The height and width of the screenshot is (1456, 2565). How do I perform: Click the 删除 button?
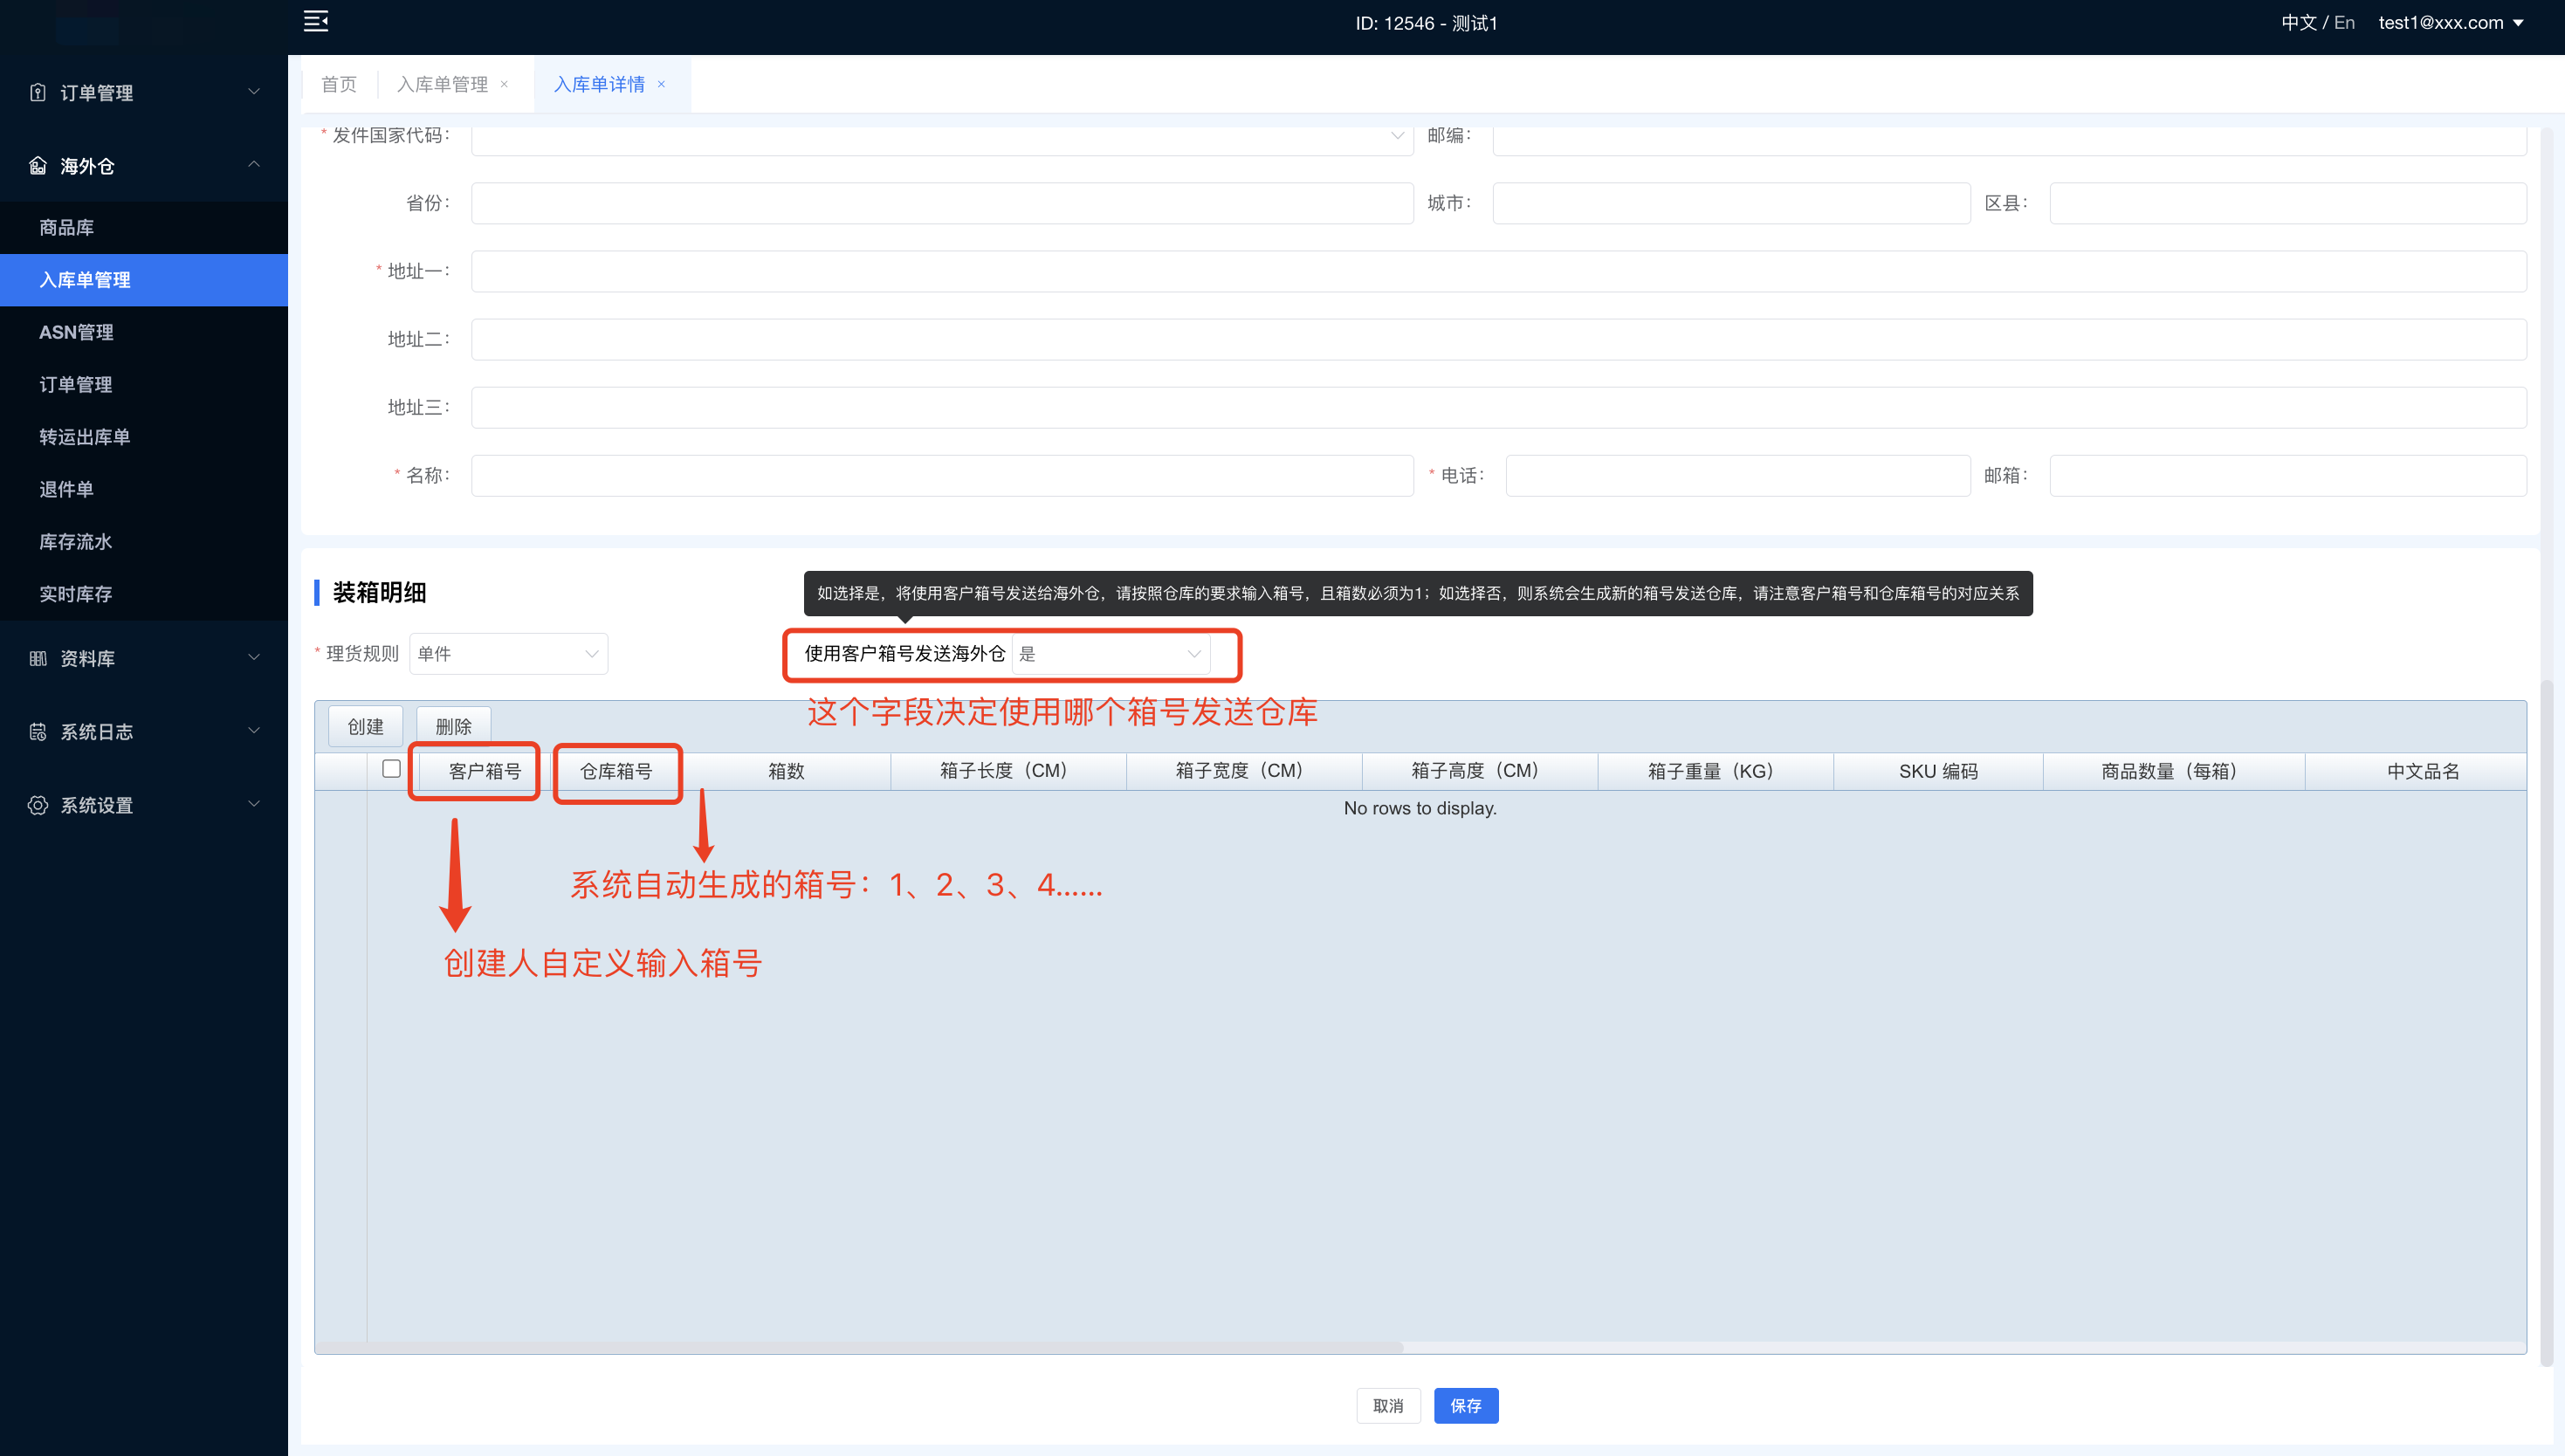(x=453, y=727)
